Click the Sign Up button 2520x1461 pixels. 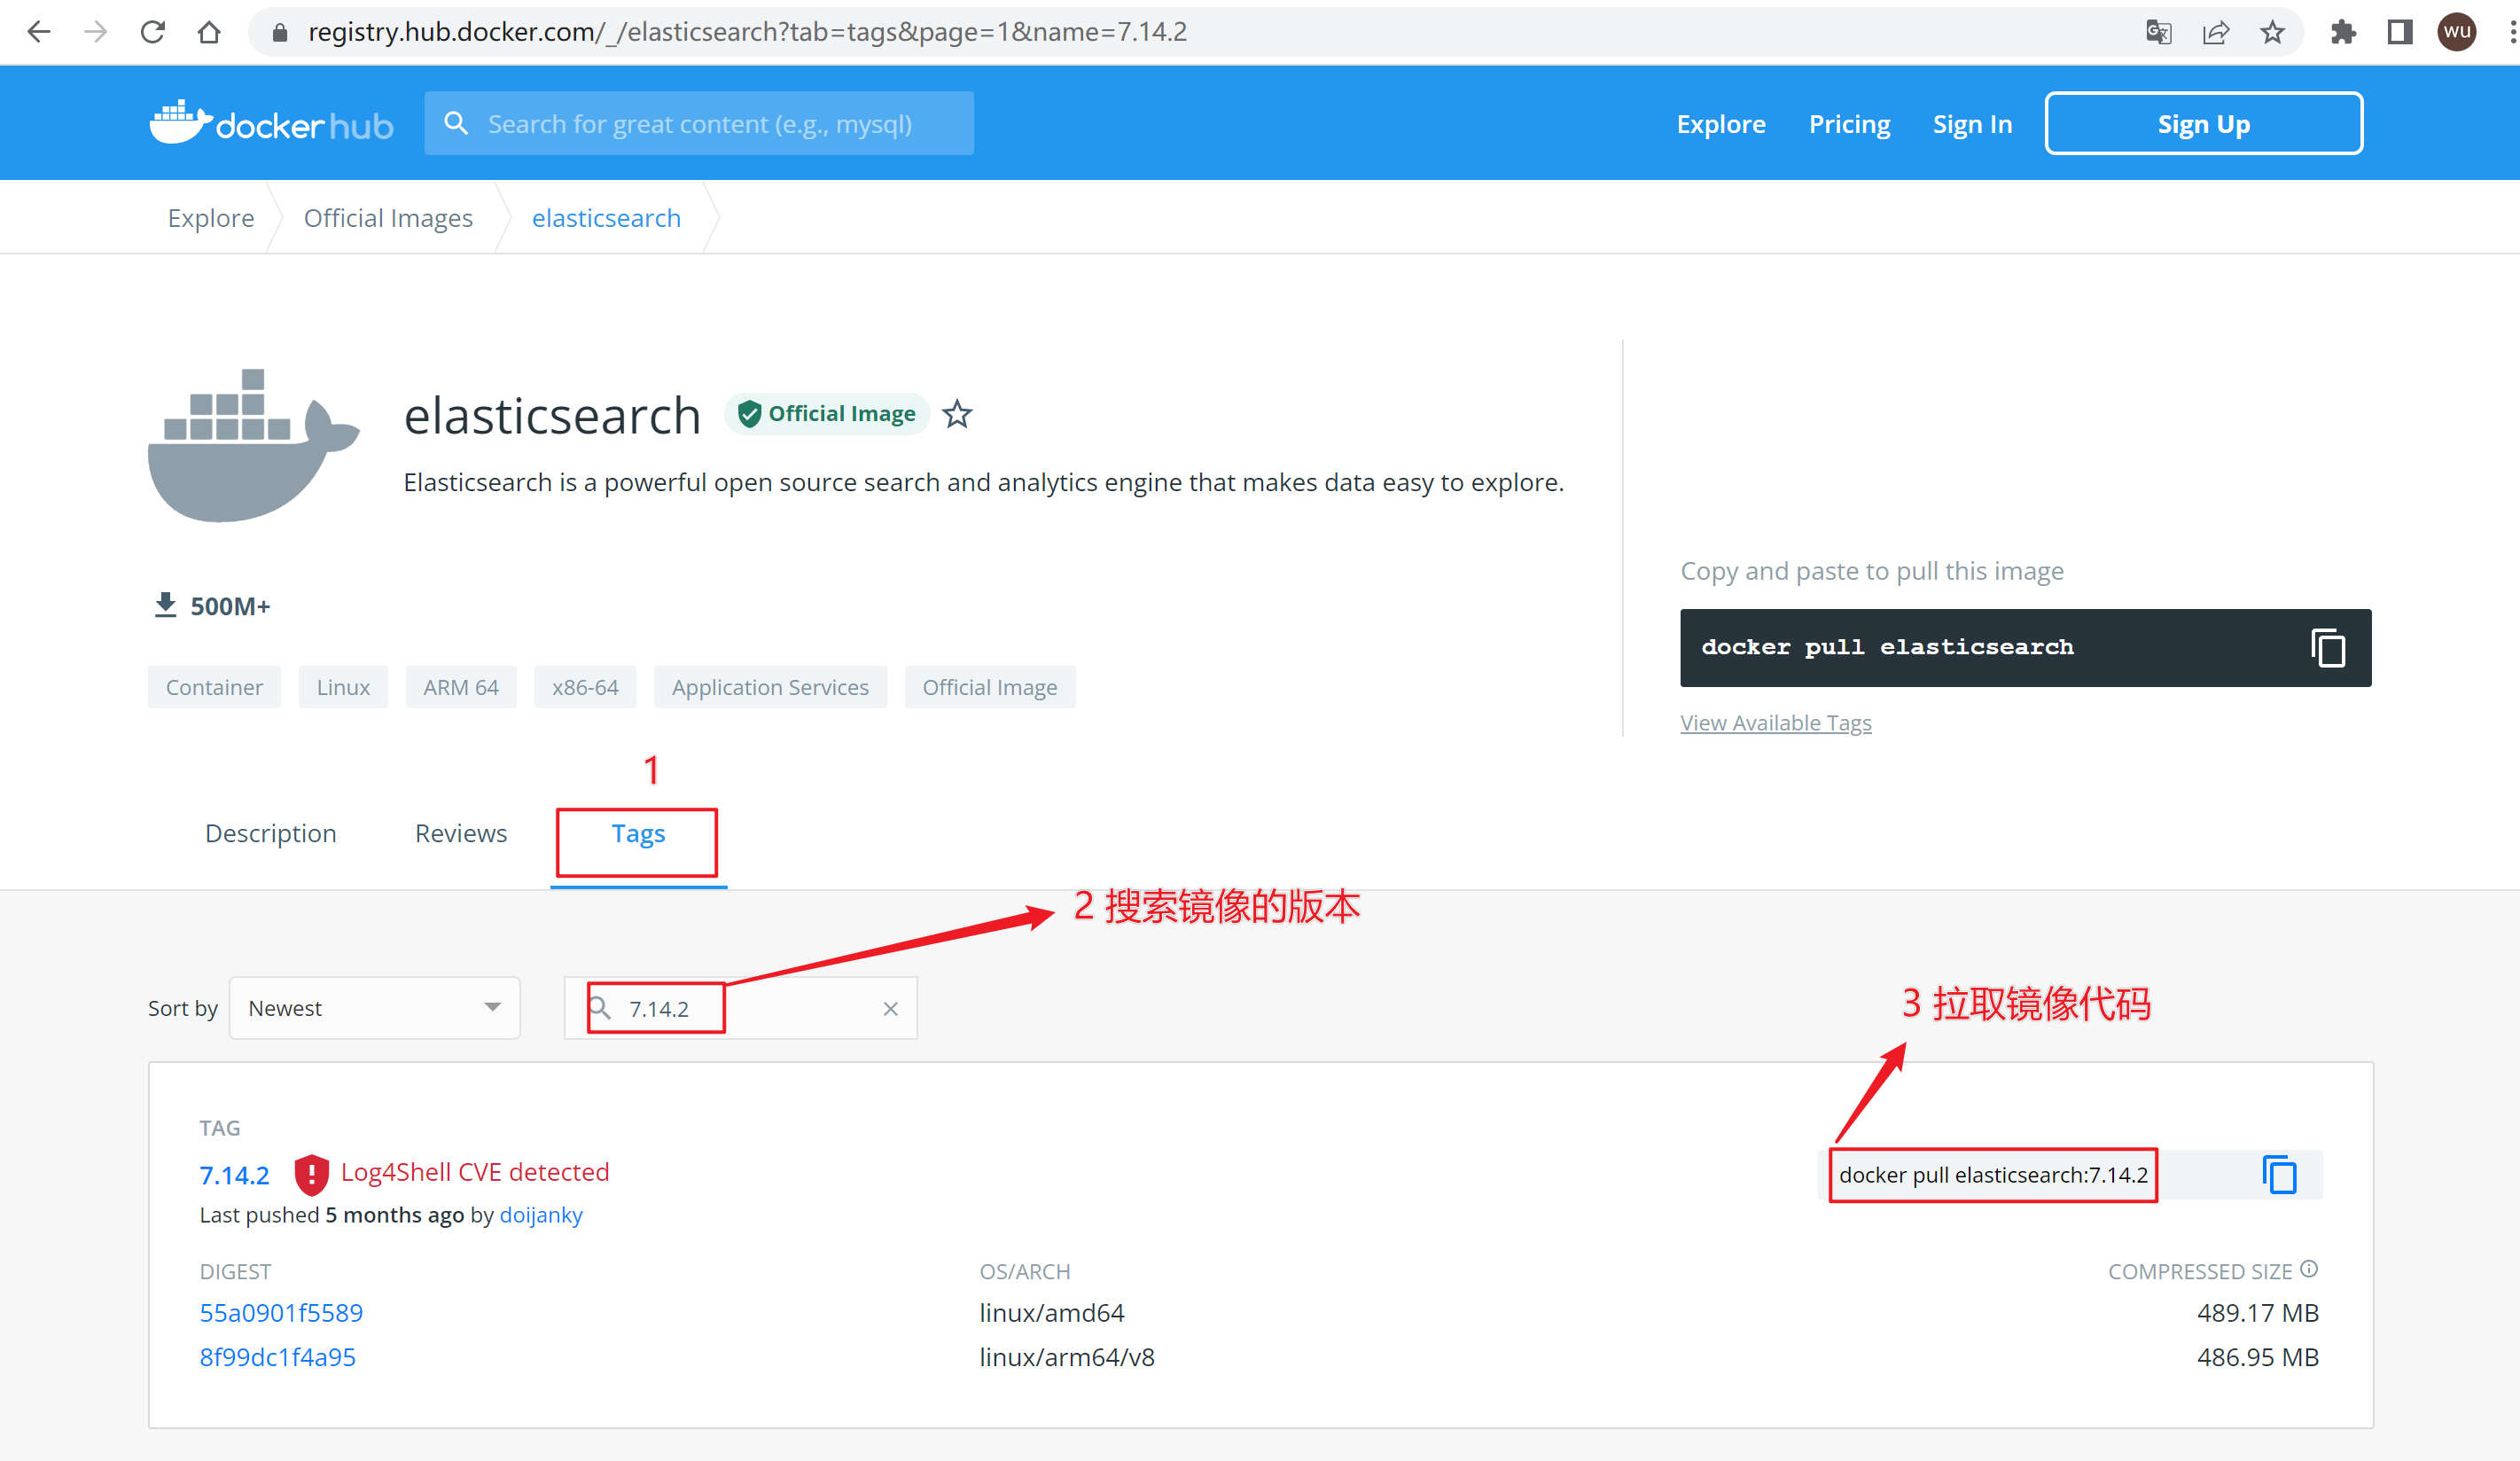click(x=2203, y=124)
